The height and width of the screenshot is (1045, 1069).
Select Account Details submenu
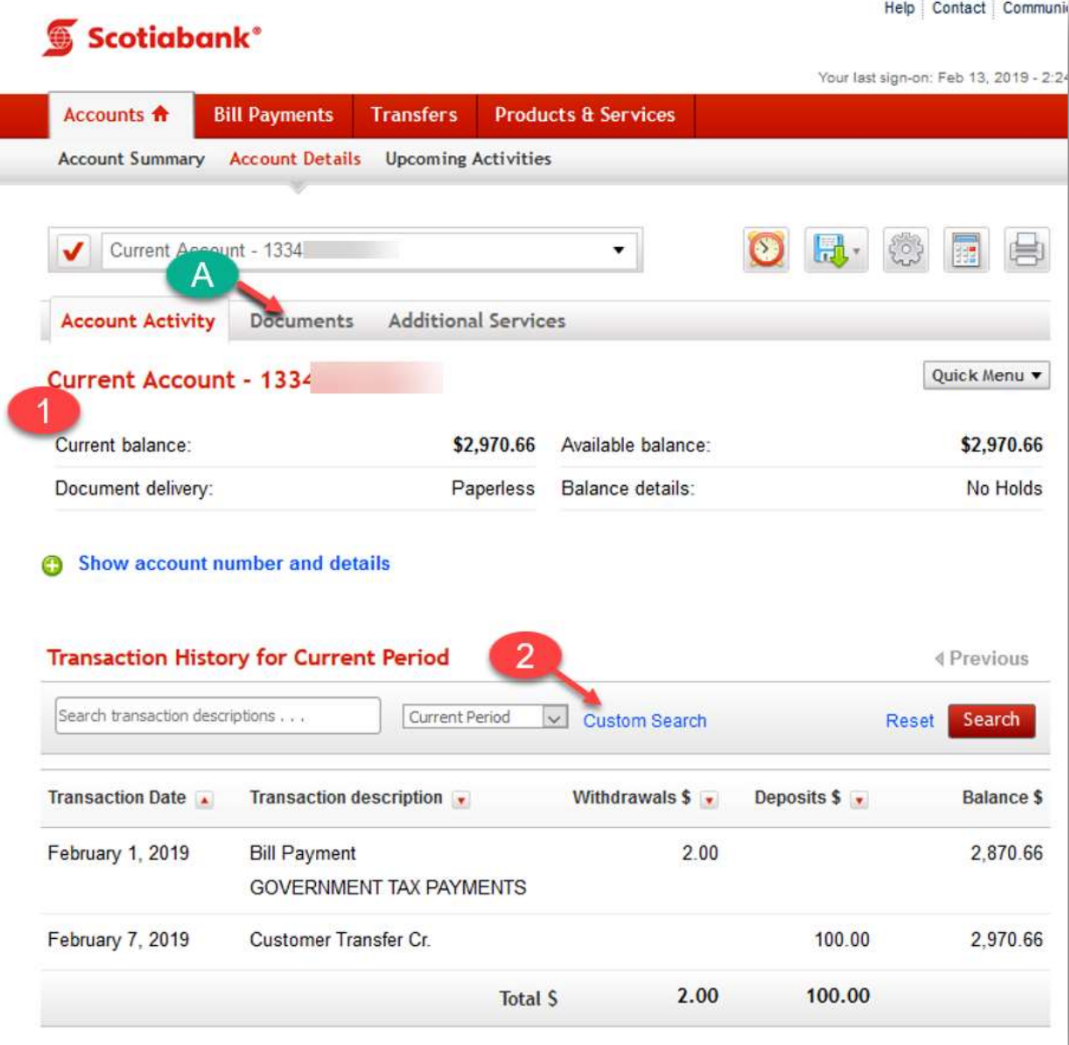coord(295,159)
